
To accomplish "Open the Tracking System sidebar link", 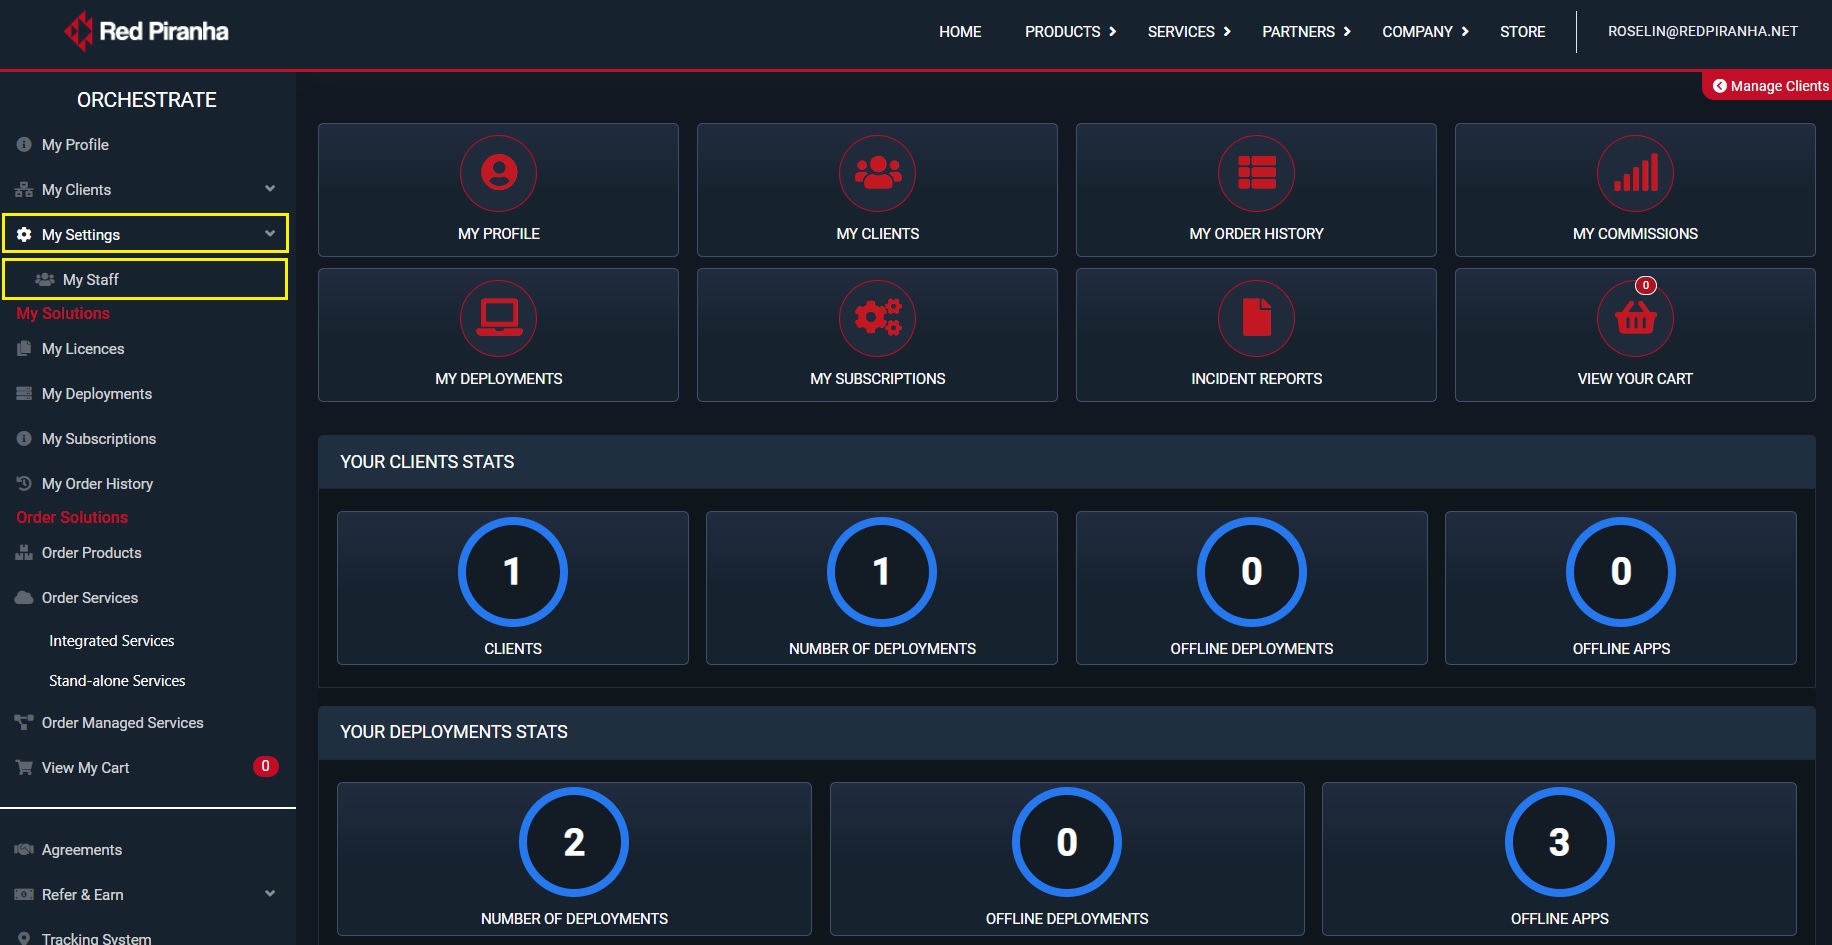I will pos(97,938).
